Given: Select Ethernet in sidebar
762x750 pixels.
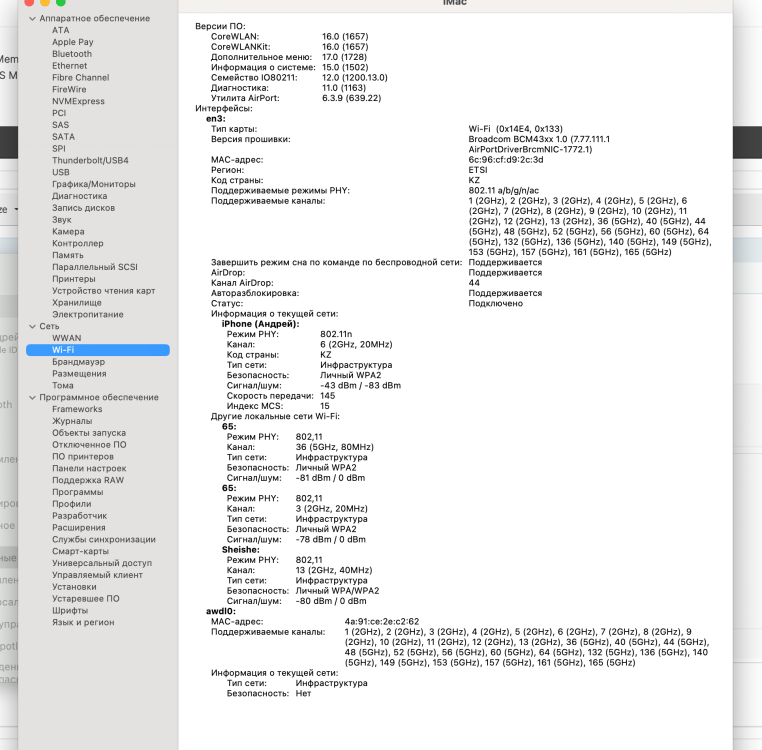Looking at the screenshot, I should (x=69, y=66).
